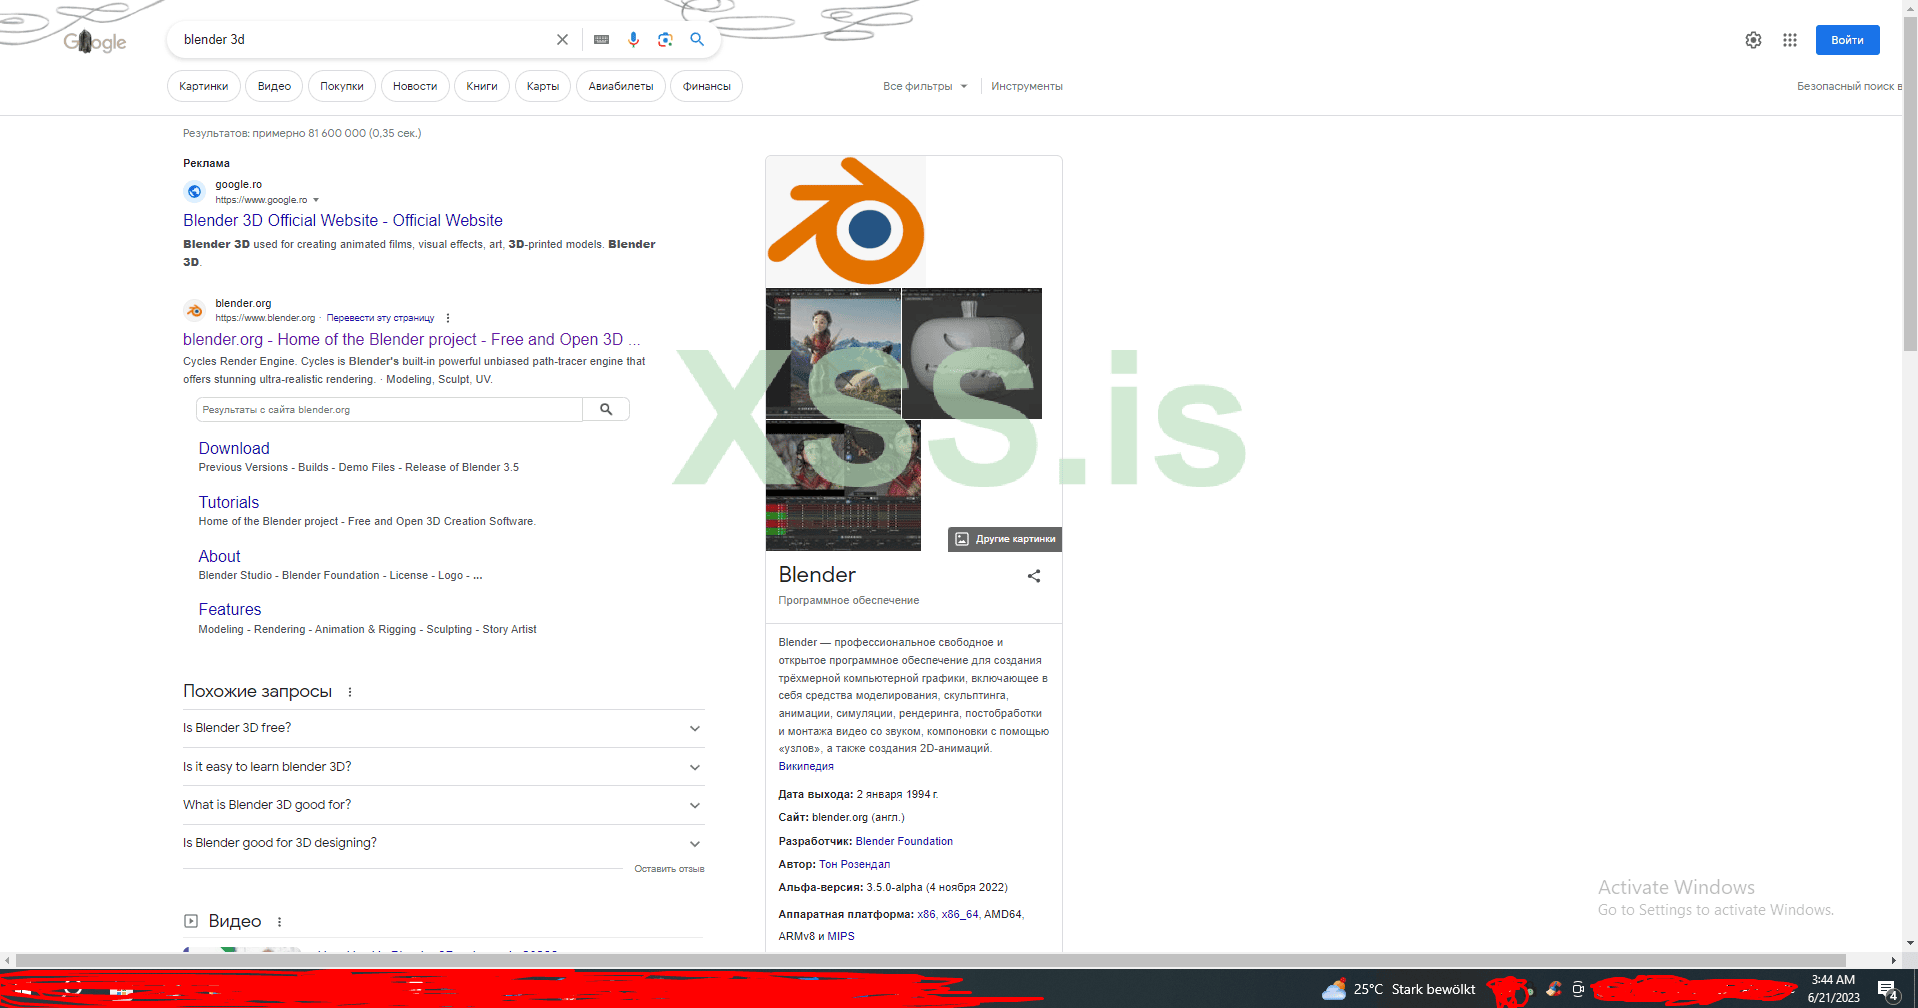Open the Google apps grid icon
Viewport: 1918px width, 1008px height.
coord(1791,40)
